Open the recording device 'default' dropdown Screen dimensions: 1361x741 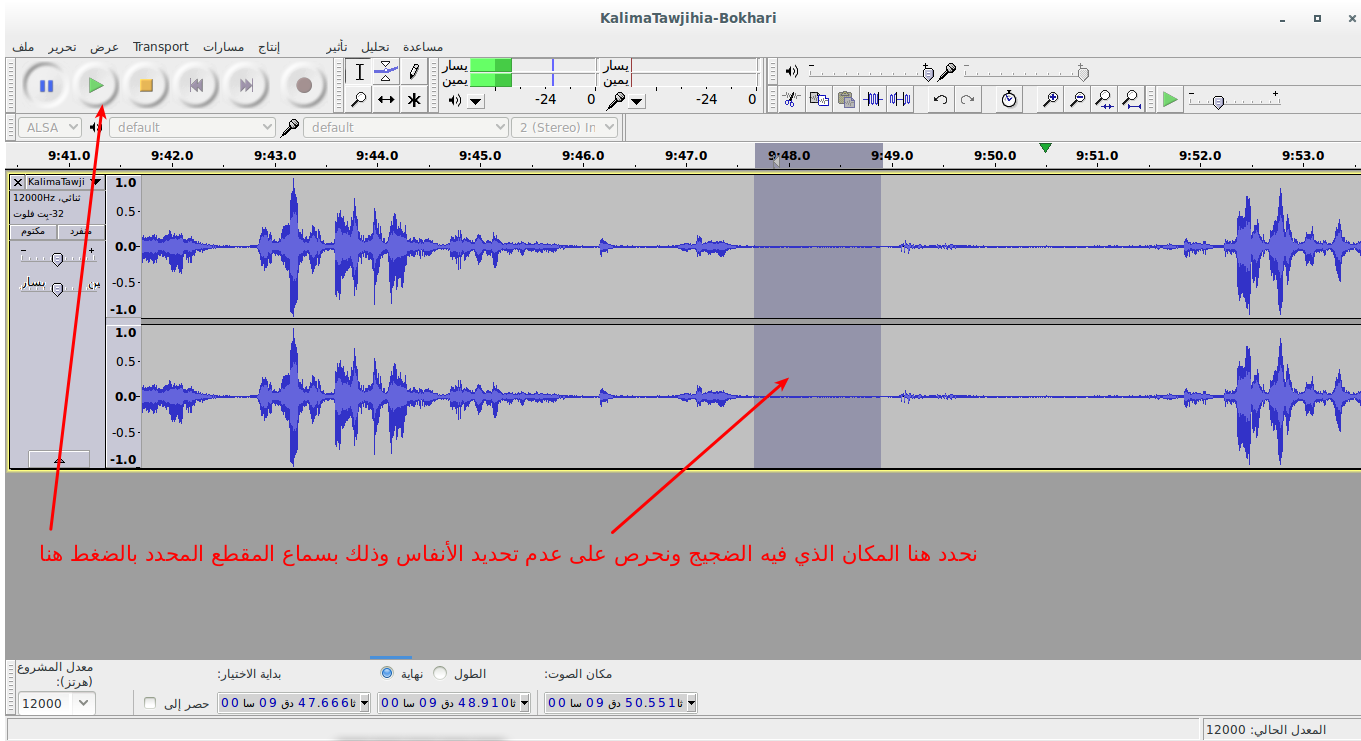coord(405,127)
